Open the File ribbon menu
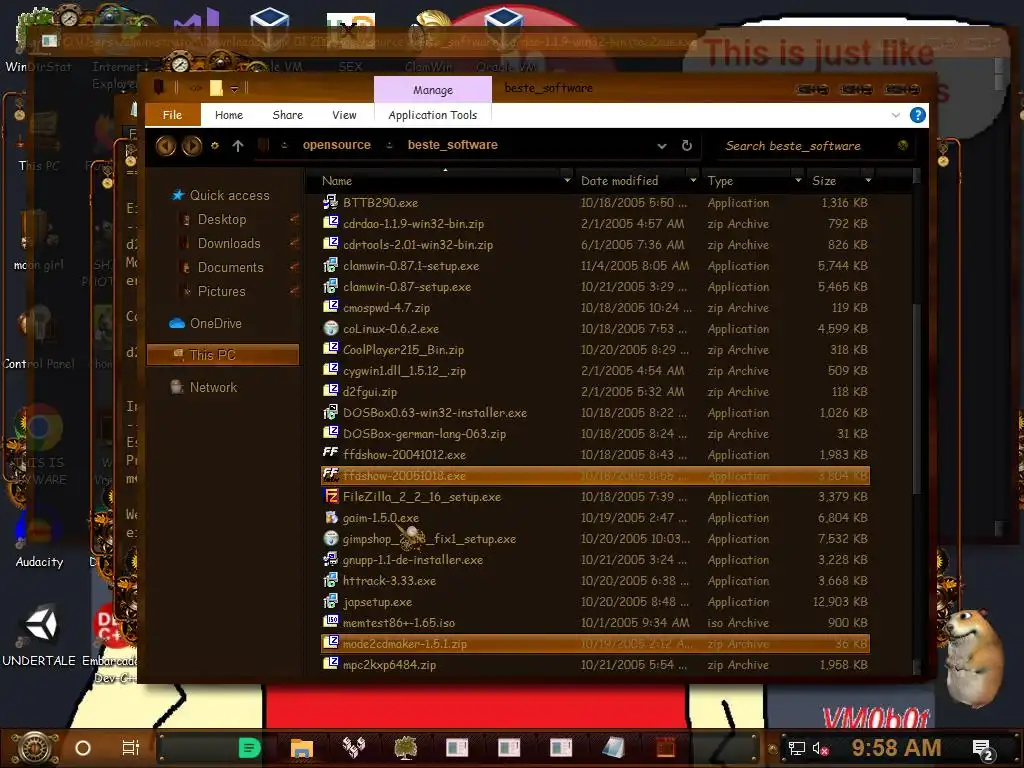 point(172,115)
